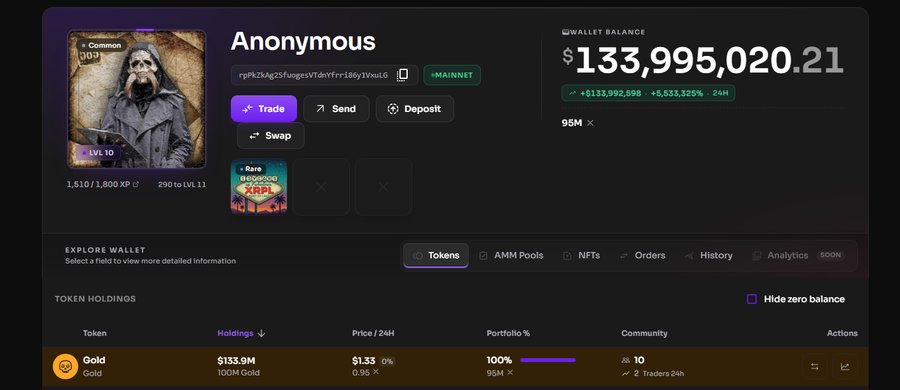Switch to the History tab
The height and width of the screenshot is (390, 900).
708,255
